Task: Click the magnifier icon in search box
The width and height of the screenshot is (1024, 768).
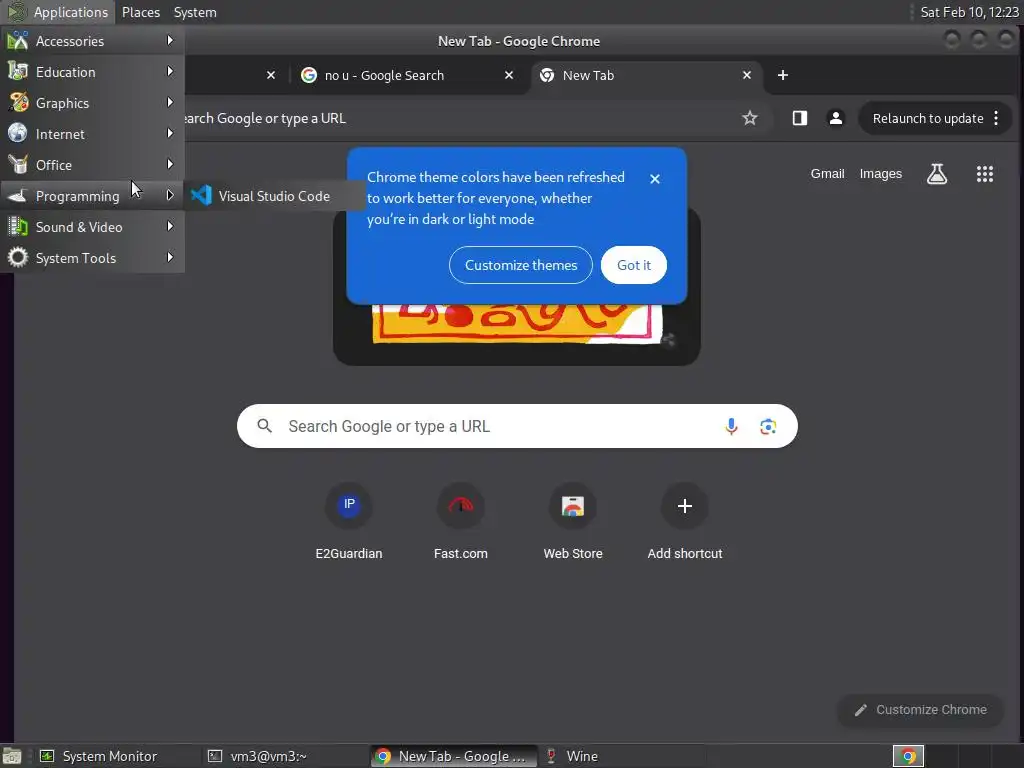Action: click(x=264, y=426)
